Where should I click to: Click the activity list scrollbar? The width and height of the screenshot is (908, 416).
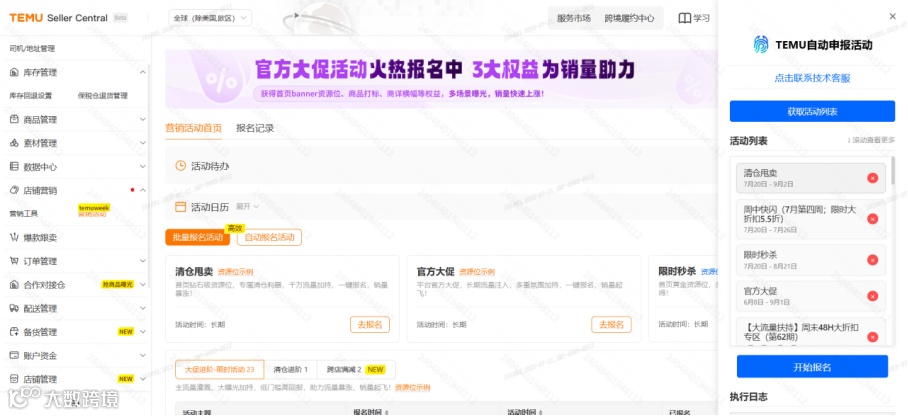[x=893, y=171]
